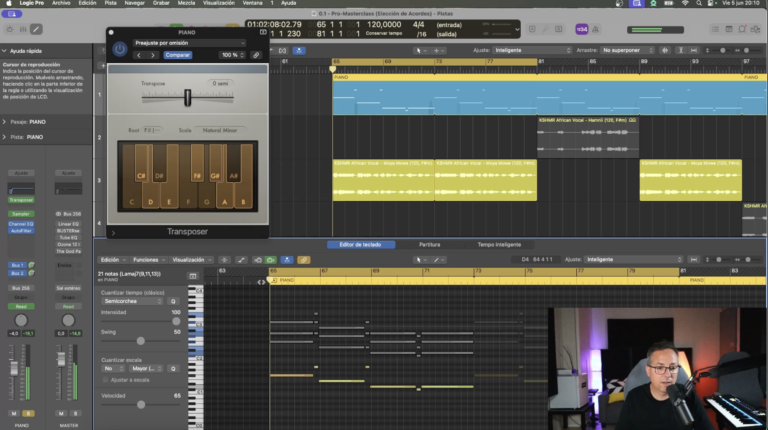Go to the next preset in the Transposer
This screenshot has width=768, height=430.
pos(153,55)
